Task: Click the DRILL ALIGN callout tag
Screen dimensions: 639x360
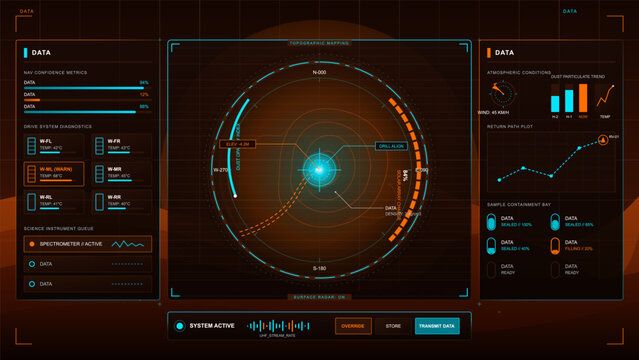Action: [x=391, y=146]
